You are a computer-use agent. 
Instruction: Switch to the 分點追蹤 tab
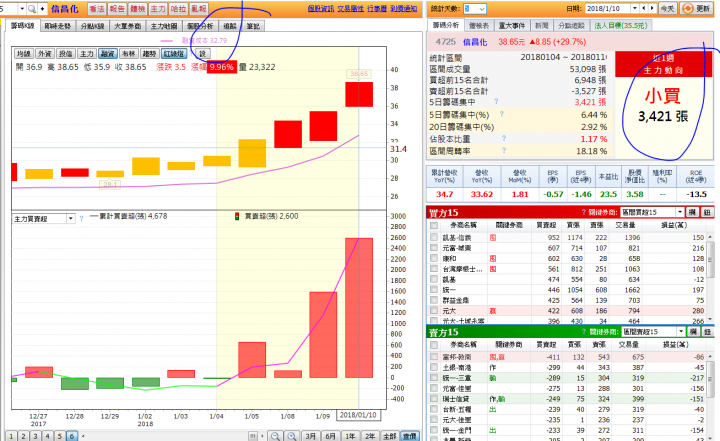click(x=571, y=26)
